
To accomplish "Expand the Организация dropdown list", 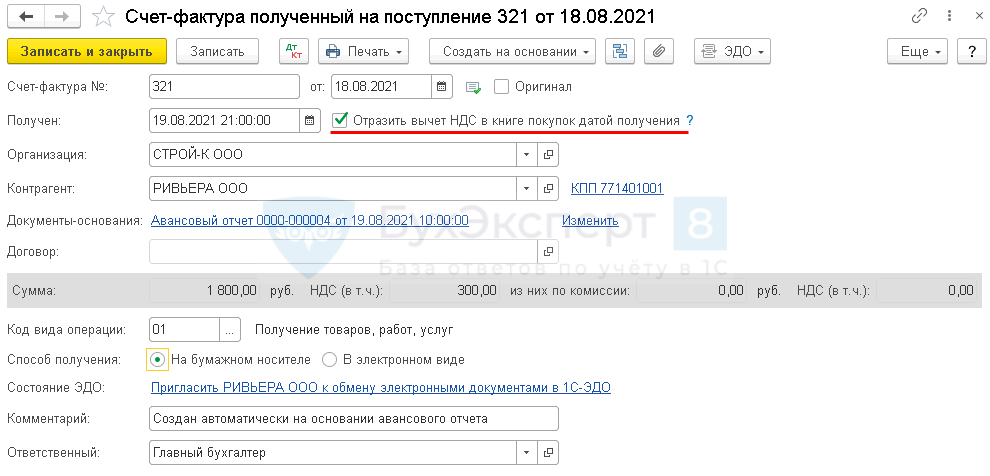I will [x=527, y=155].
